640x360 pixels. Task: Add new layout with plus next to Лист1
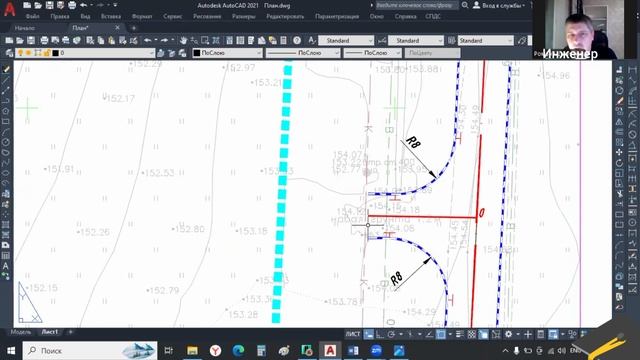click(x=70, y=332)
